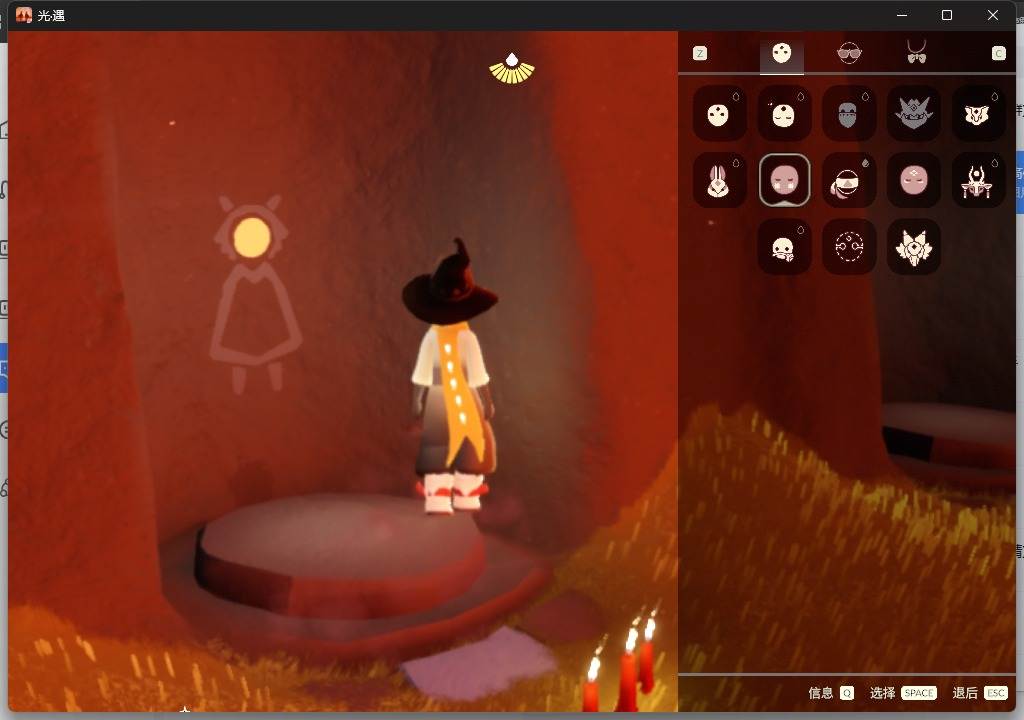
Task: Select the dashed-outline circle mask
Action: [848, 247]
